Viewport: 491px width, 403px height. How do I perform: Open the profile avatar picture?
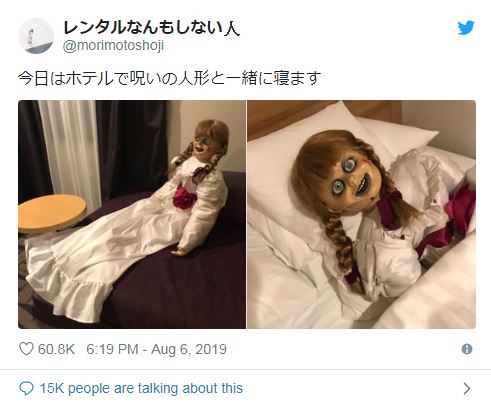click(x=36, y=36)
